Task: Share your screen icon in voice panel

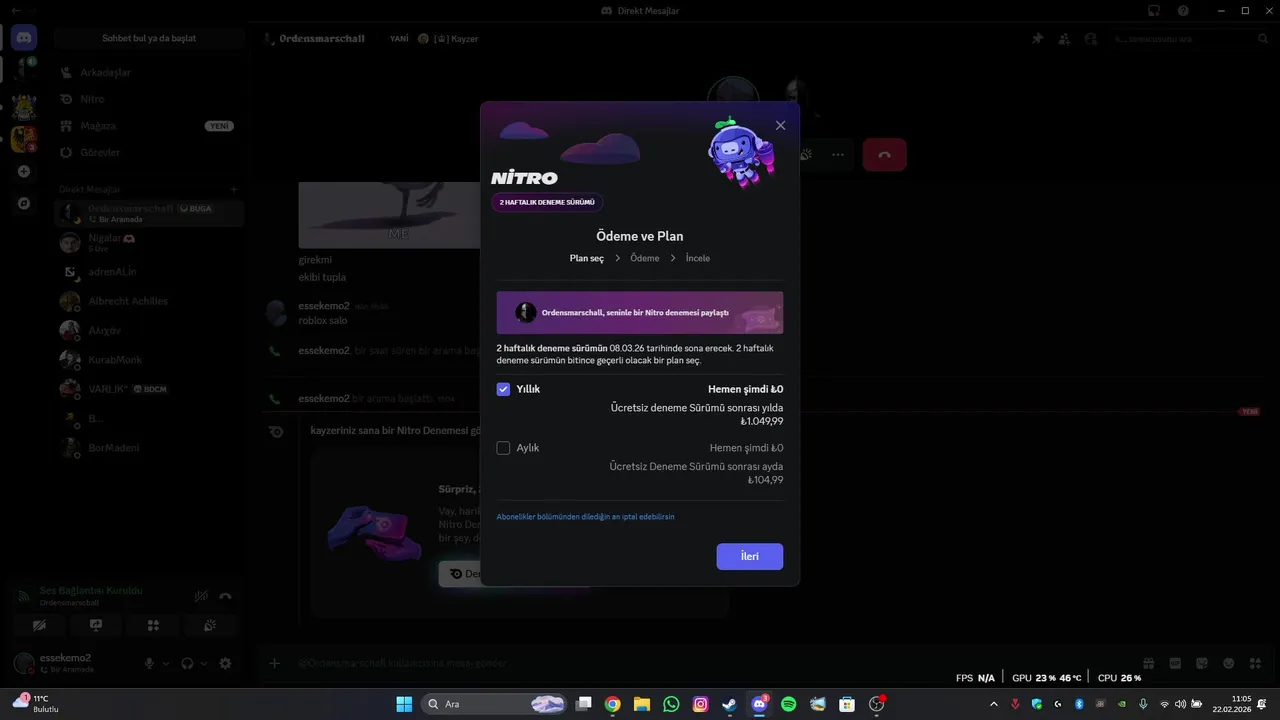Action: point(96,625)
